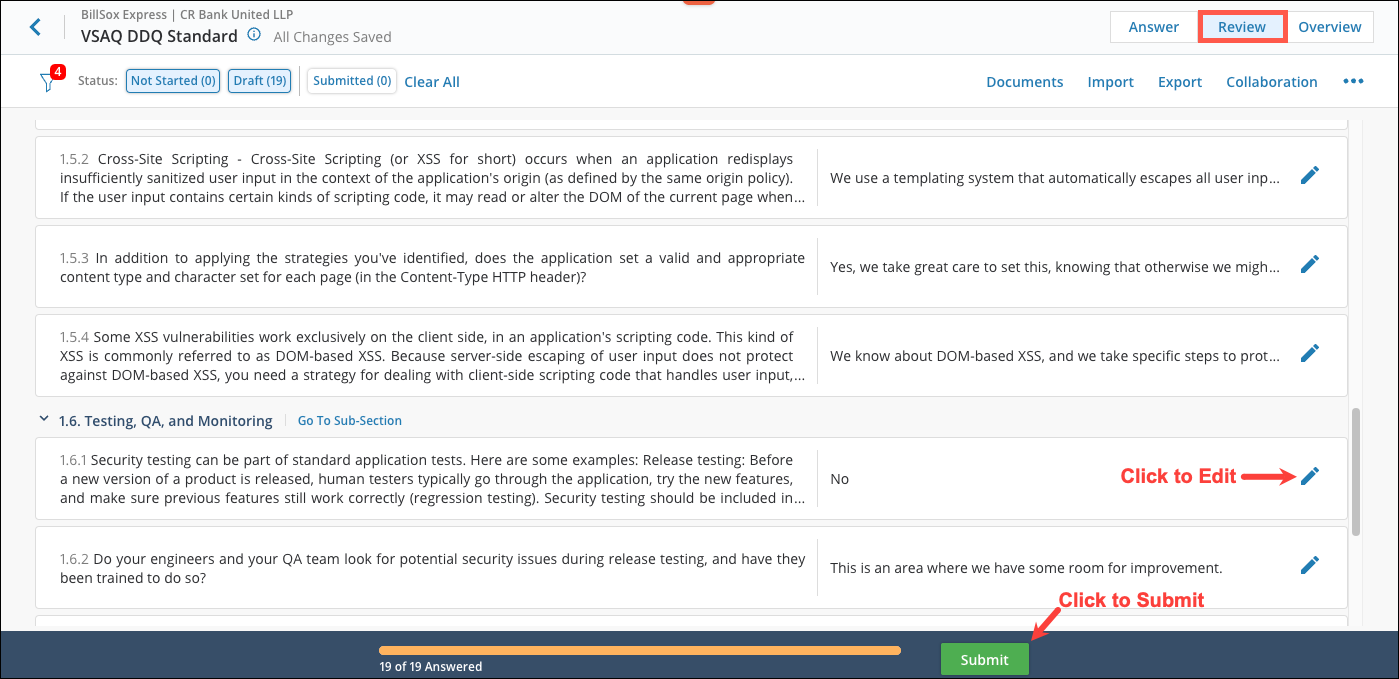The image size is (1399, 679).
Task: Click edit pencil for question 1.6.2
Action: tap(1309, 566)
